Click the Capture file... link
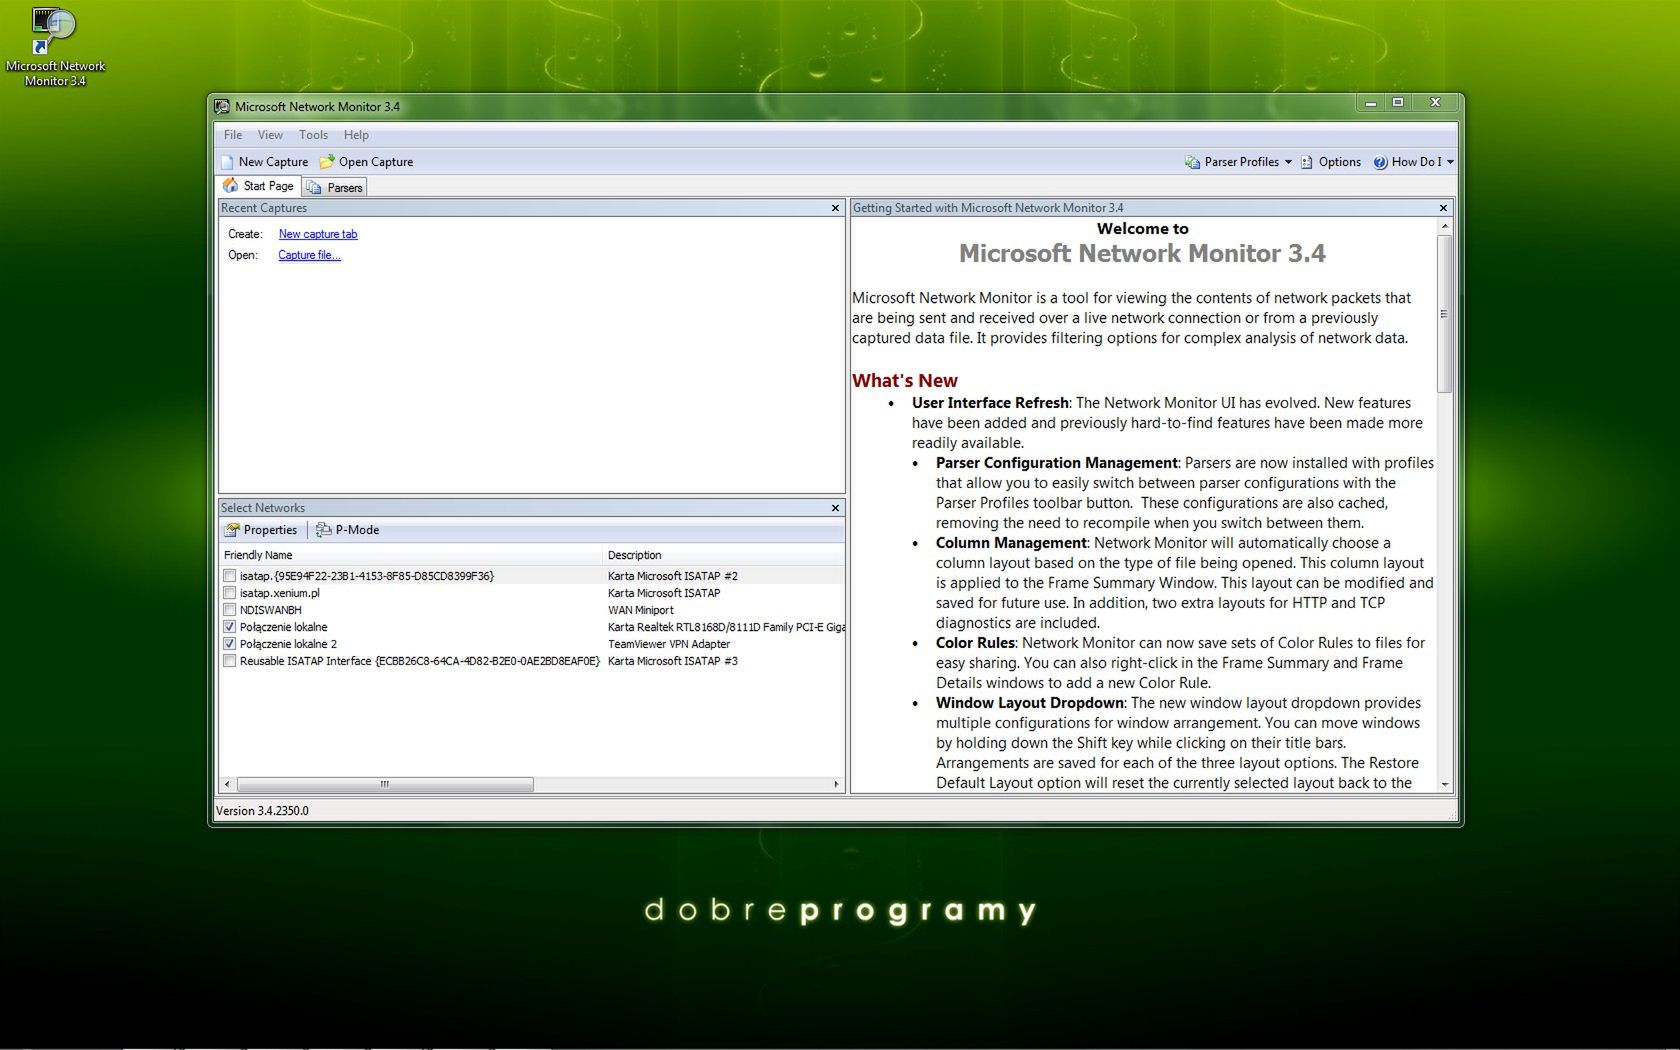 coord(309,255)
